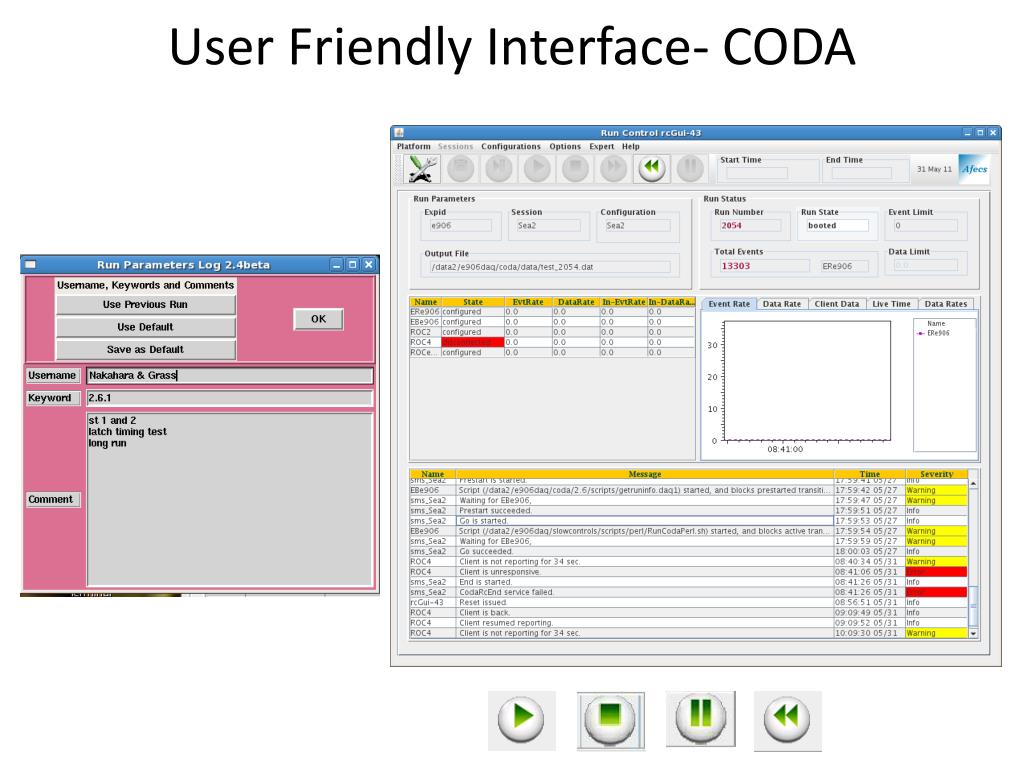Click the greyed-out pause toolbar button
Image resolution: width=1024 pixels, height=768 pixels.
[x=690, y=168]
